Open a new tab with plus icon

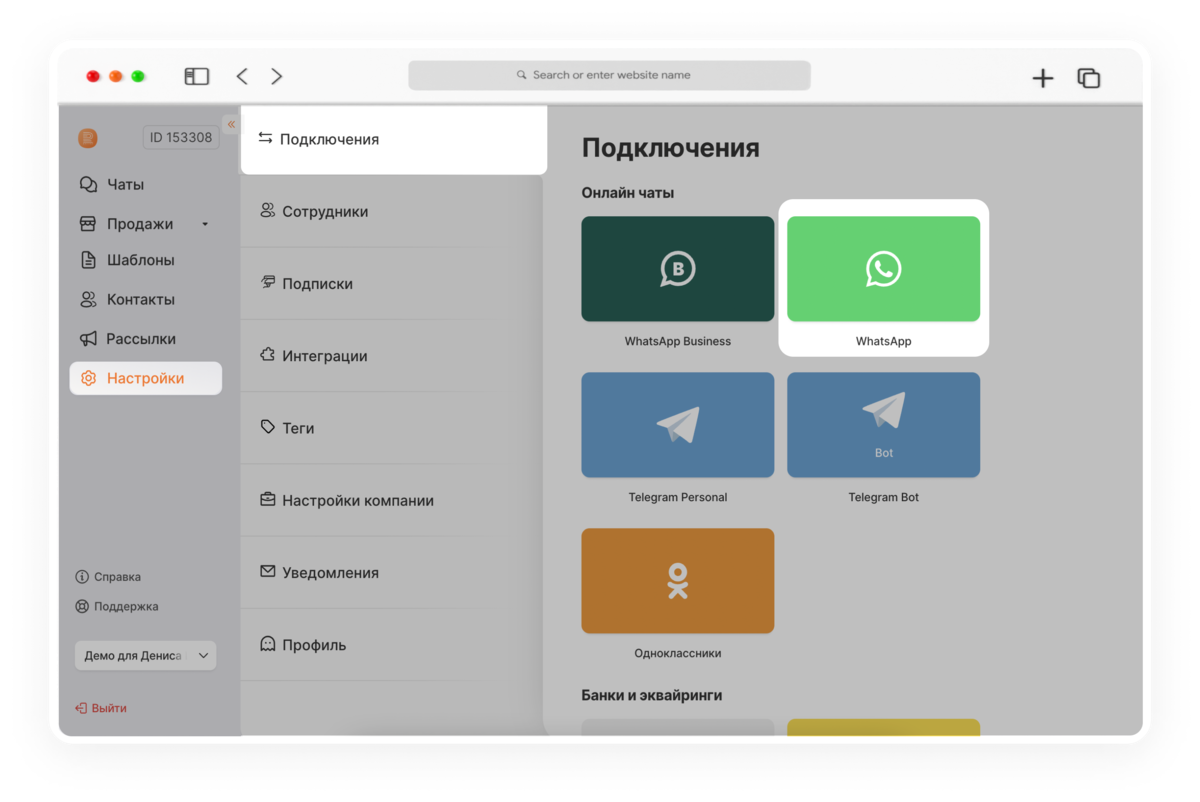[x=1043, y=78]
